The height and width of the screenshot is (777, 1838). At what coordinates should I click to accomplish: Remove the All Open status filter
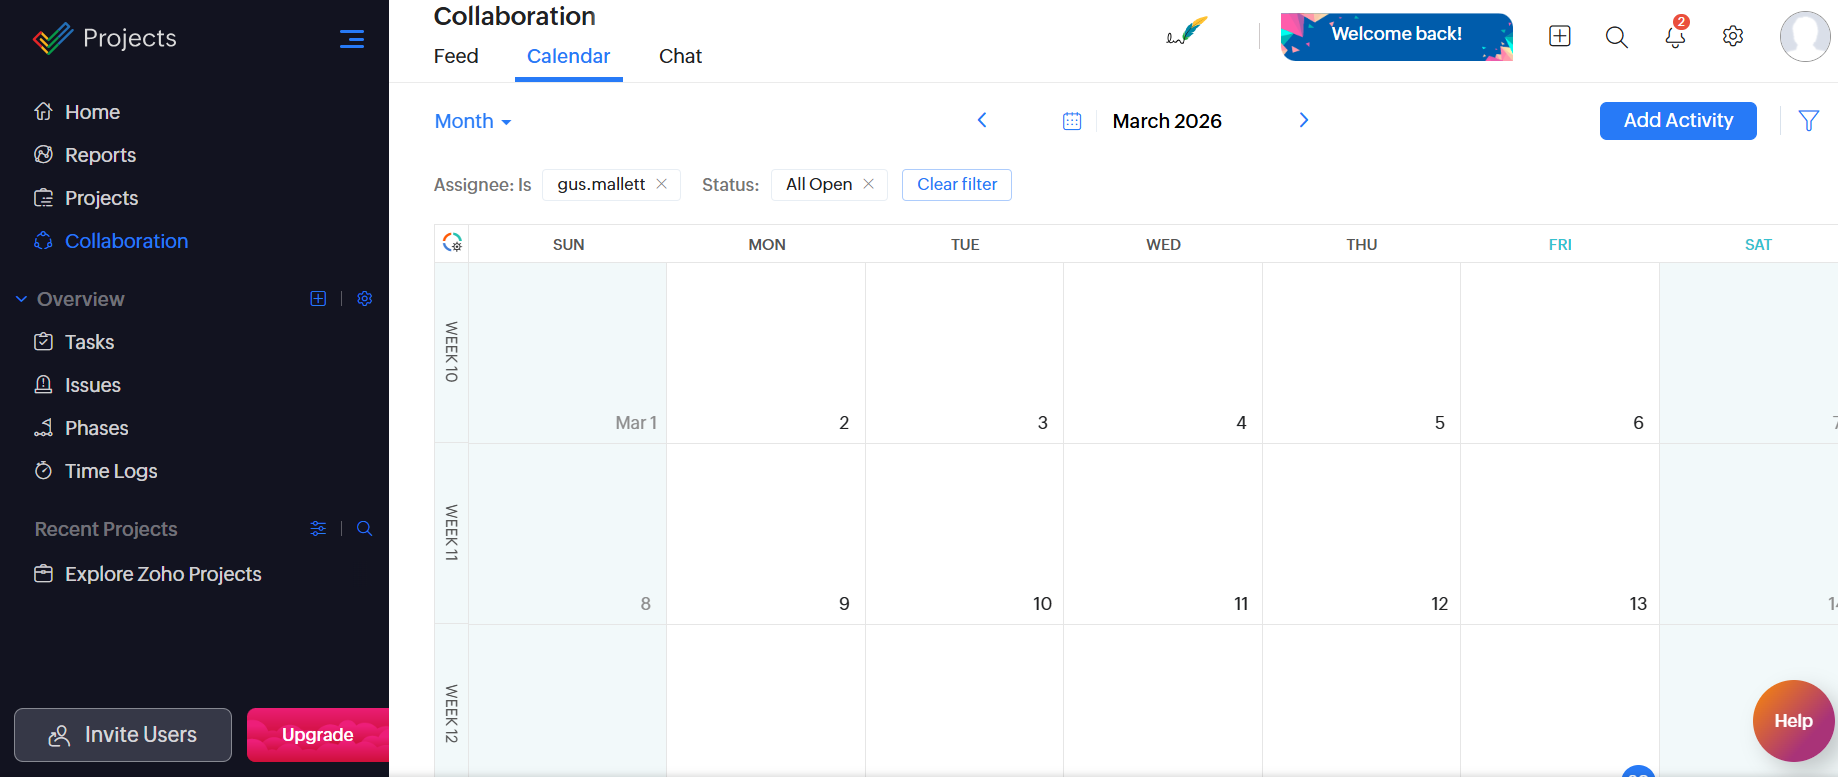[869, 184]
